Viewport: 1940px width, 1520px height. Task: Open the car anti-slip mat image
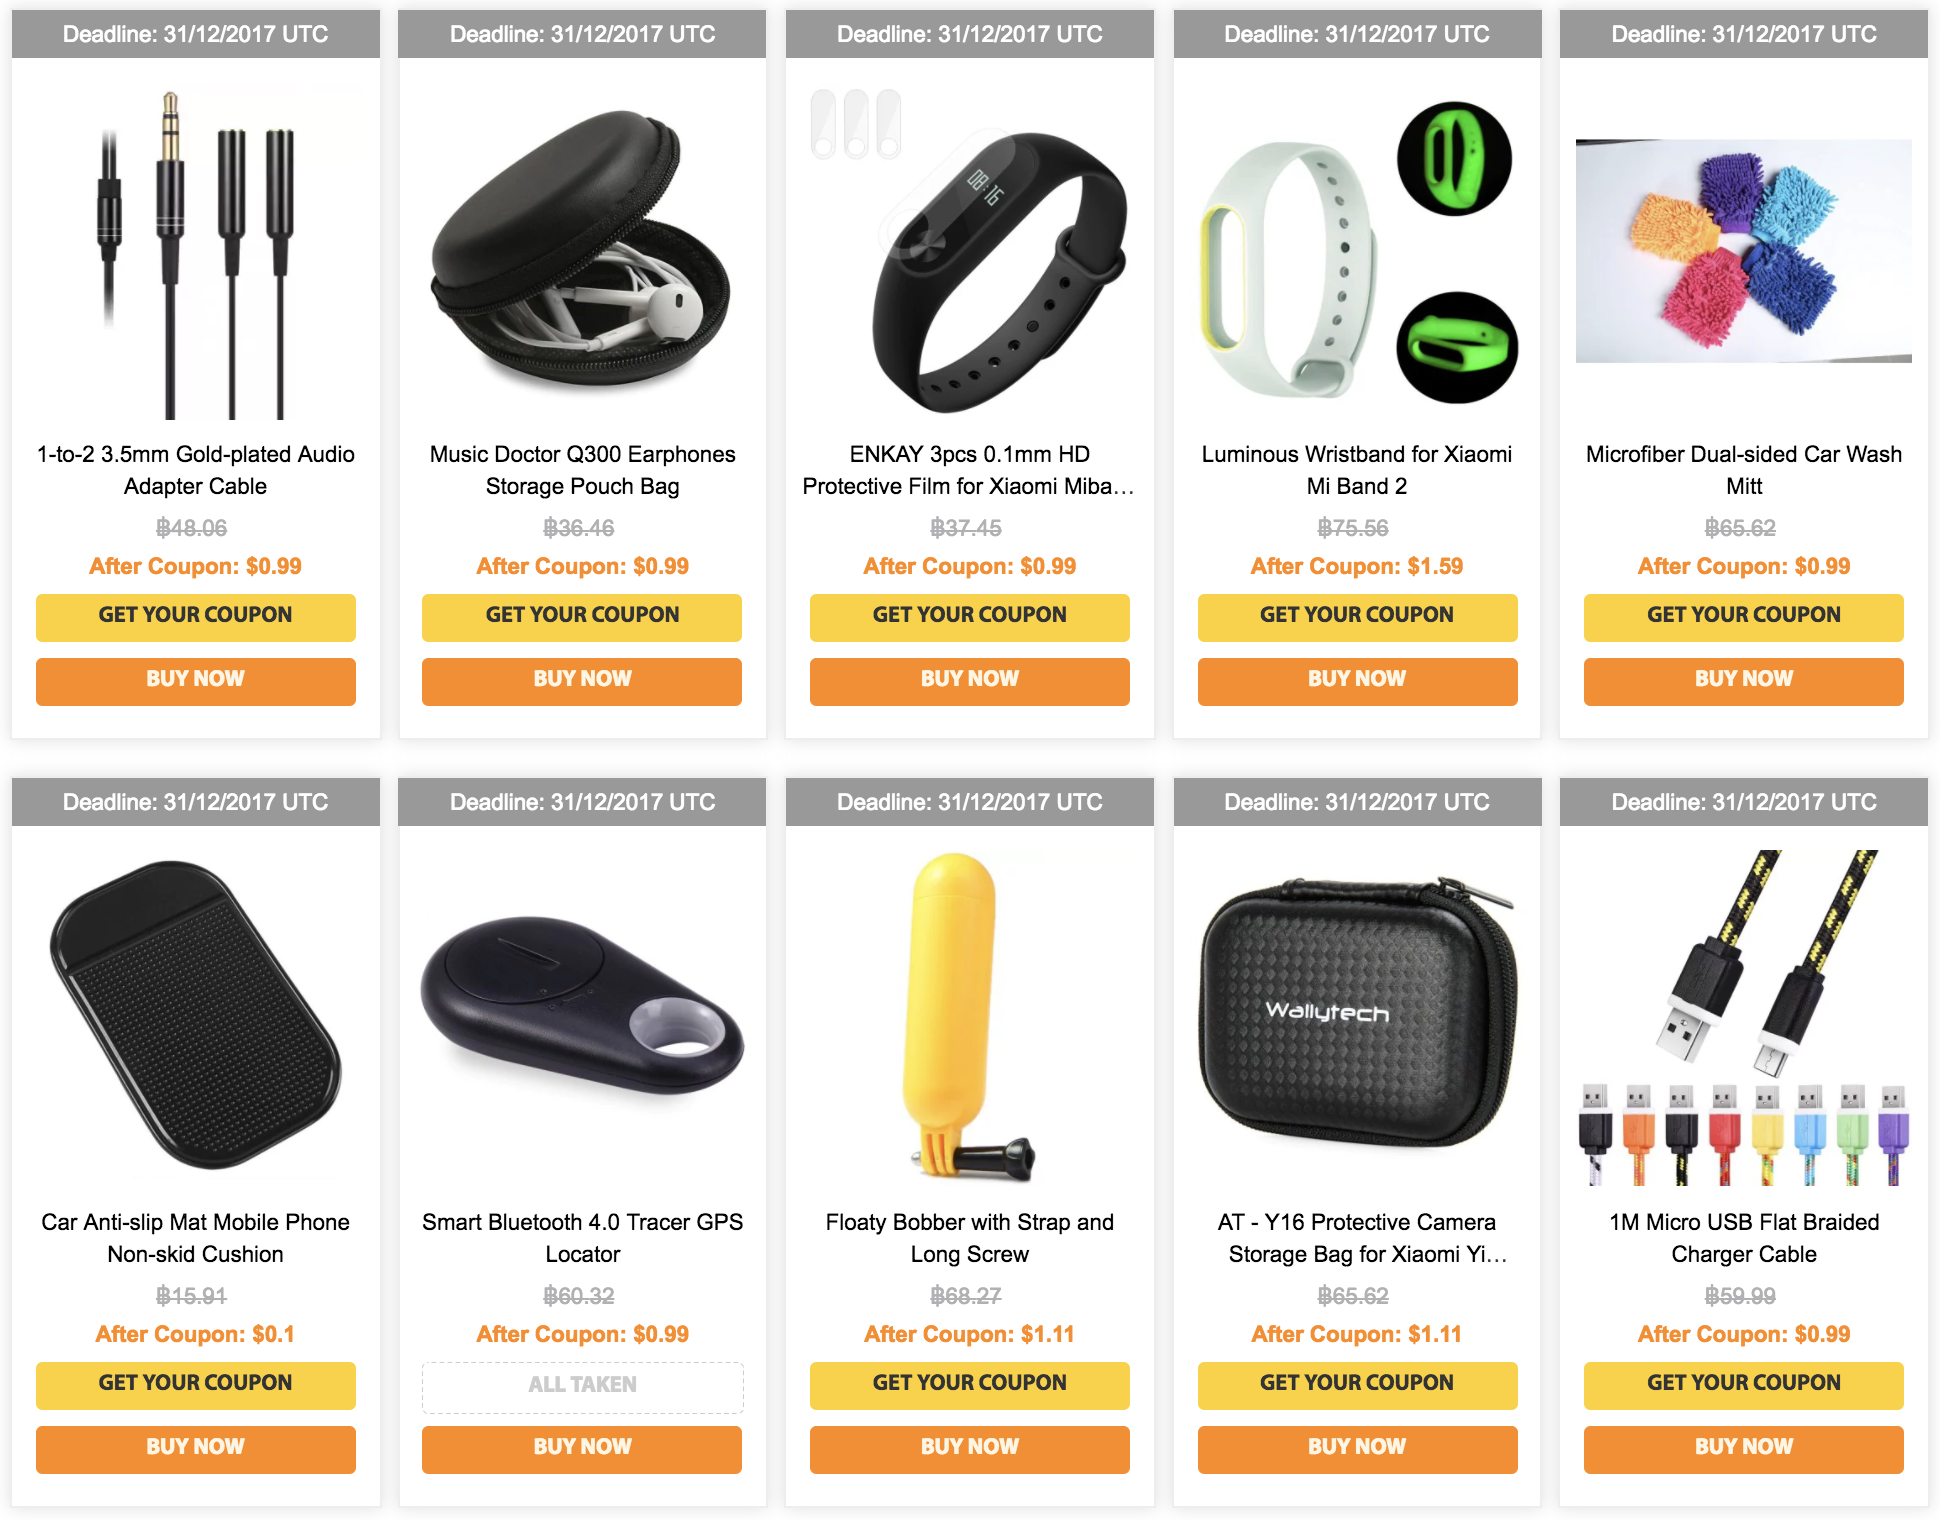196,1018
